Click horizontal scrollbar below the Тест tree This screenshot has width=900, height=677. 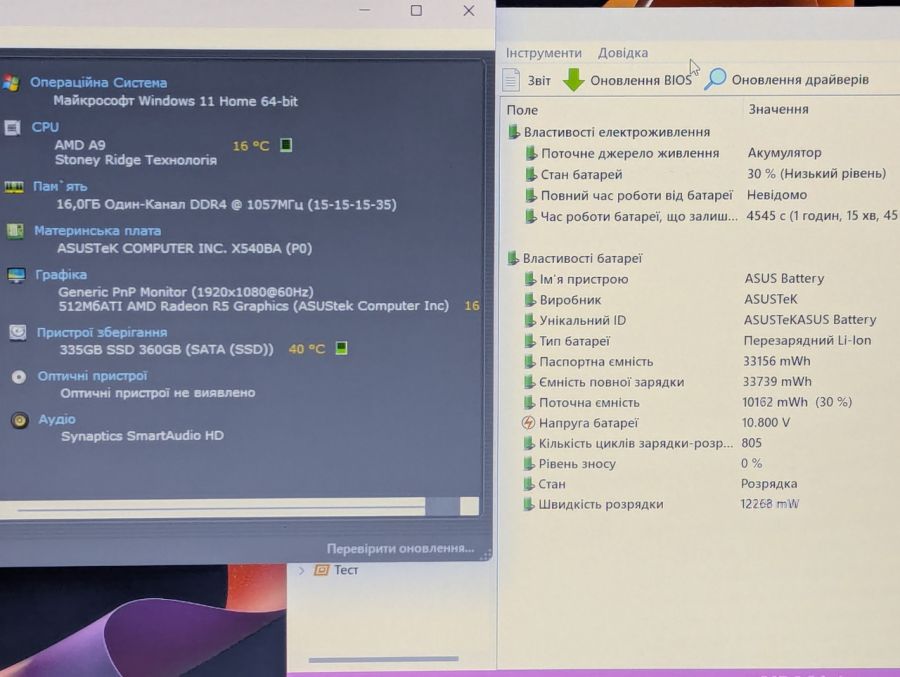[383, 659]
